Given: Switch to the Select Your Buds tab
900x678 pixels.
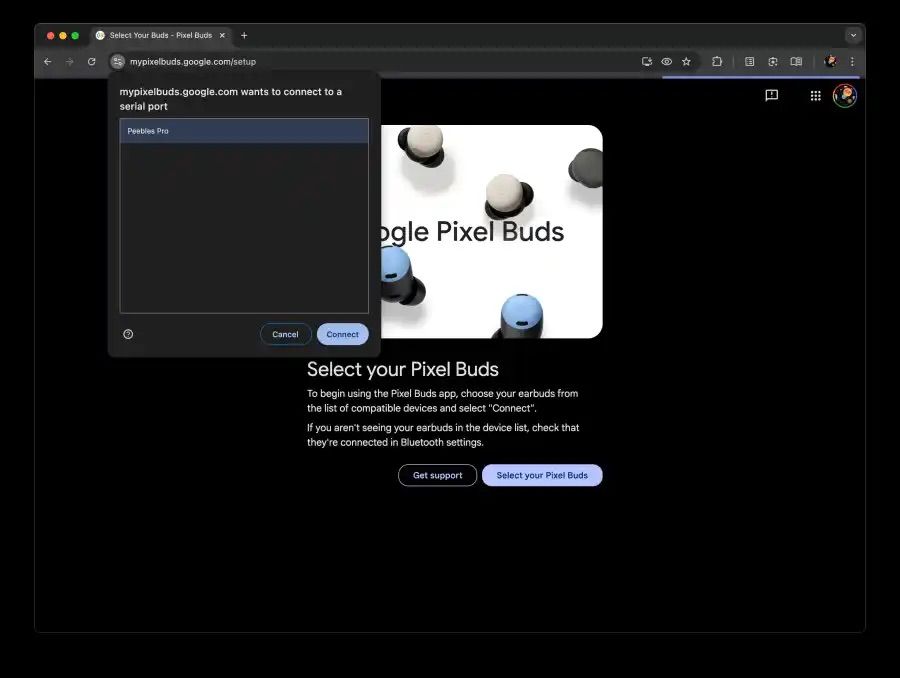Looking at the screenshot, I should [x=160, y=35].
